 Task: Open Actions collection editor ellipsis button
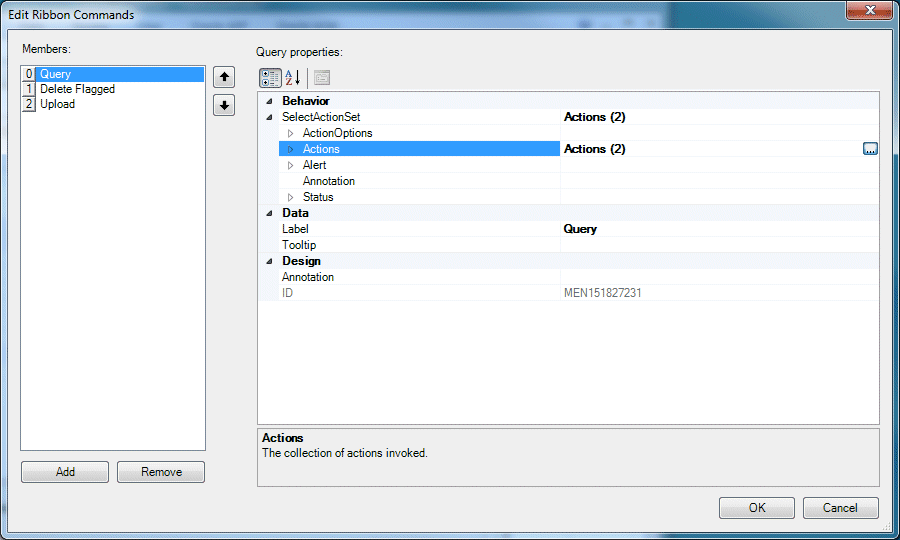click(x=870, y=149)
